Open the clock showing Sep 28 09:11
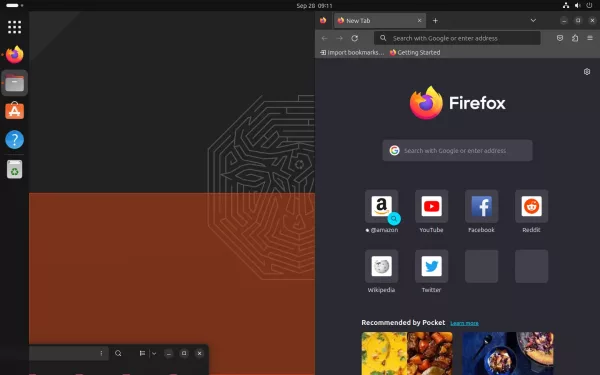 pos(314,6)
